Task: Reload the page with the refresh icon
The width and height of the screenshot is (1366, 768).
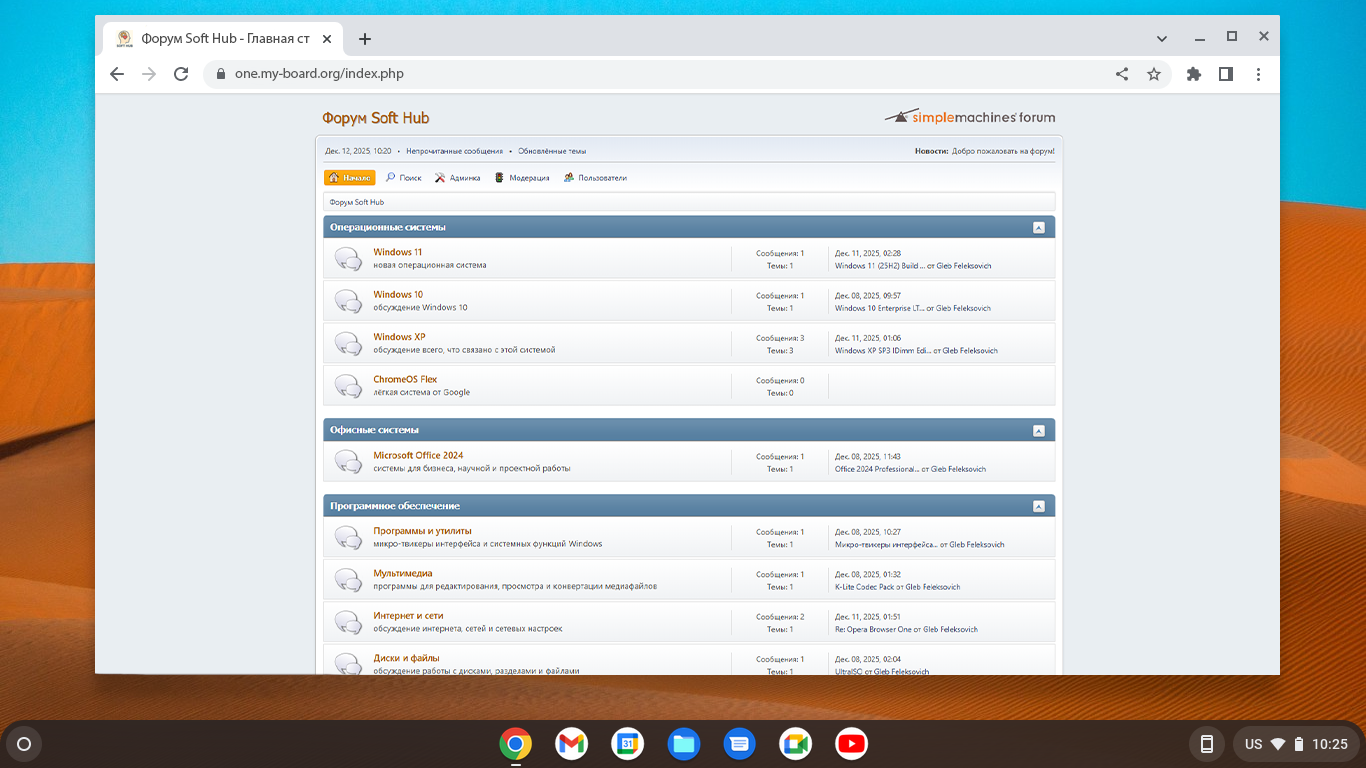Action: click(x=181, y=74)
